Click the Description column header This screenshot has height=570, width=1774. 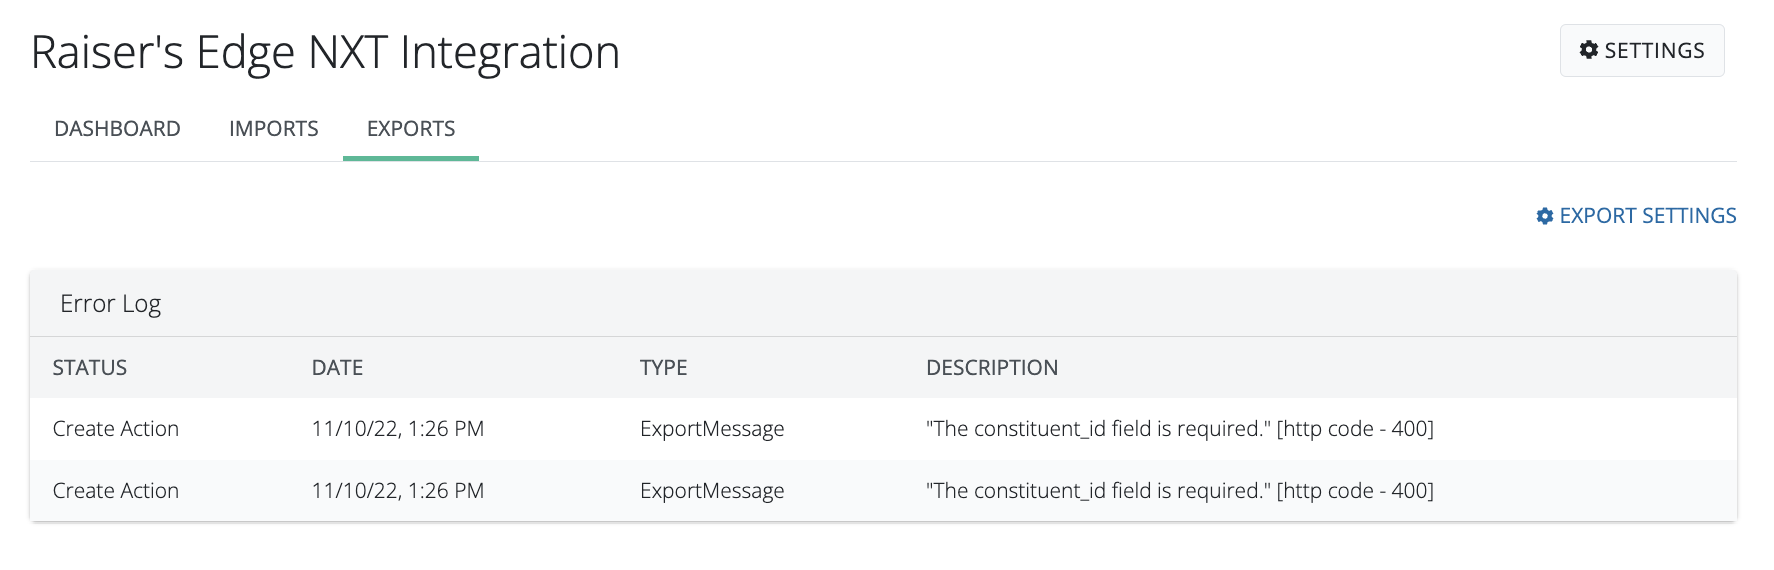click(991, 368)
